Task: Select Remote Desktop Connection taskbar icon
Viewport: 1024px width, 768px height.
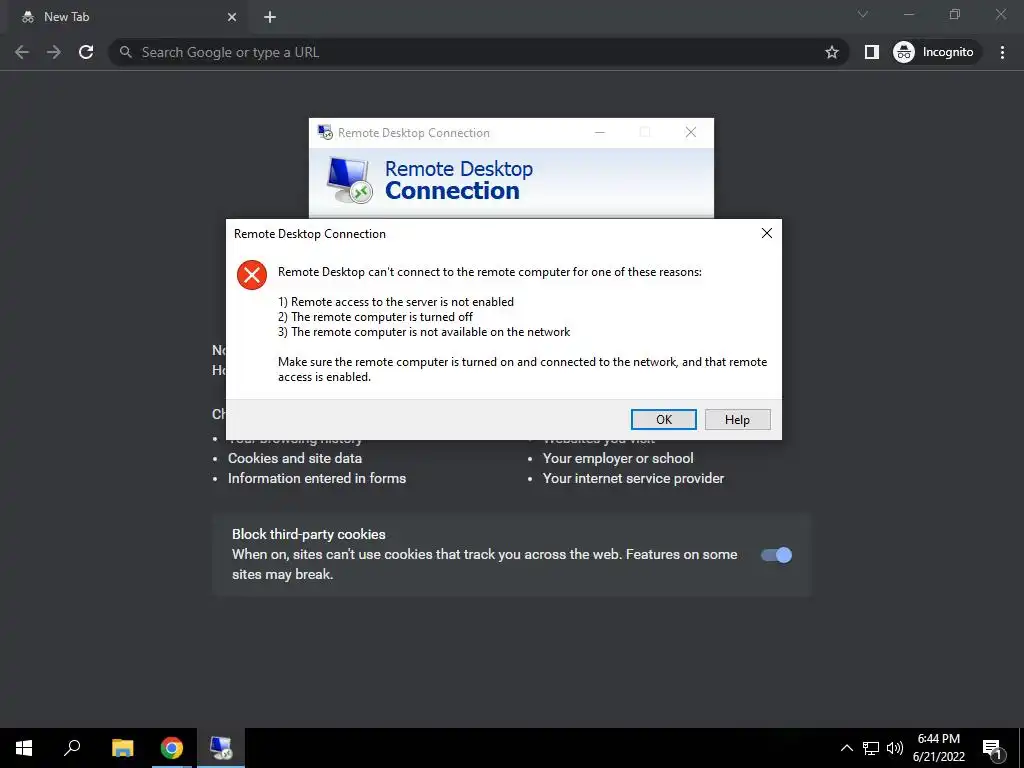Action: point(221,748)
